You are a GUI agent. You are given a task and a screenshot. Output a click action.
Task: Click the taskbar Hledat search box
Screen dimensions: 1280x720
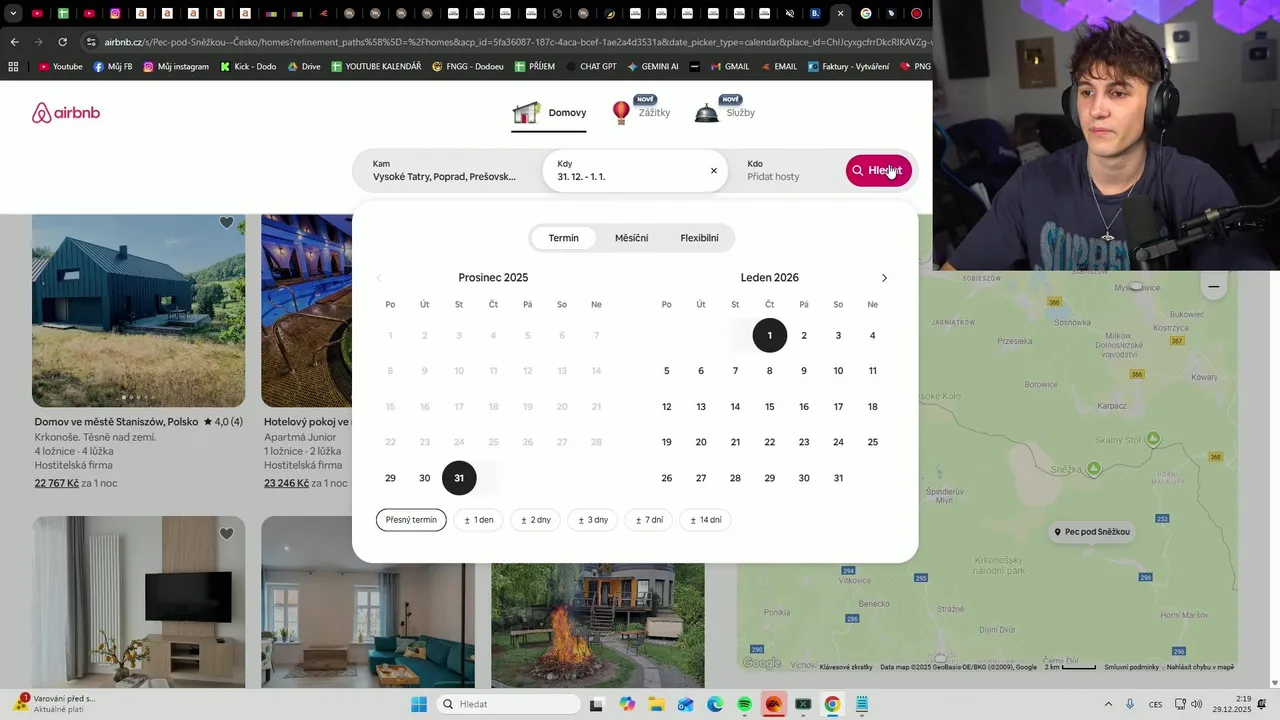507,704
